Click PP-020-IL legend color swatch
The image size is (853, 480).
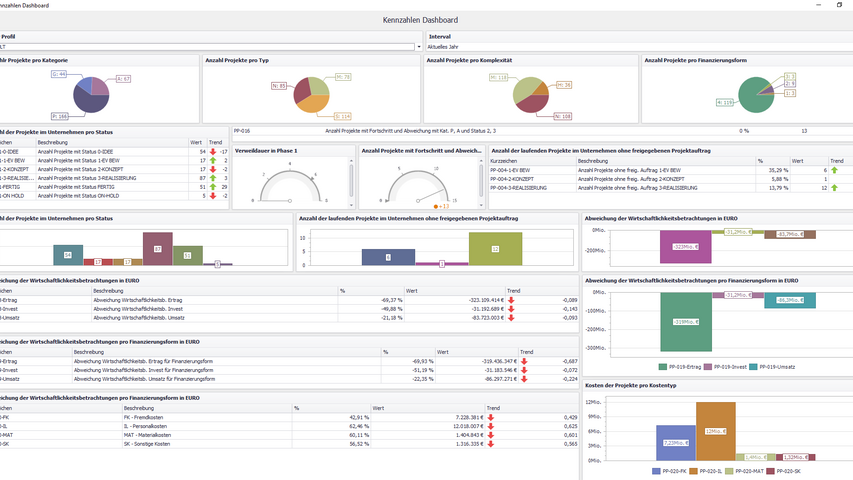(694, 470)
